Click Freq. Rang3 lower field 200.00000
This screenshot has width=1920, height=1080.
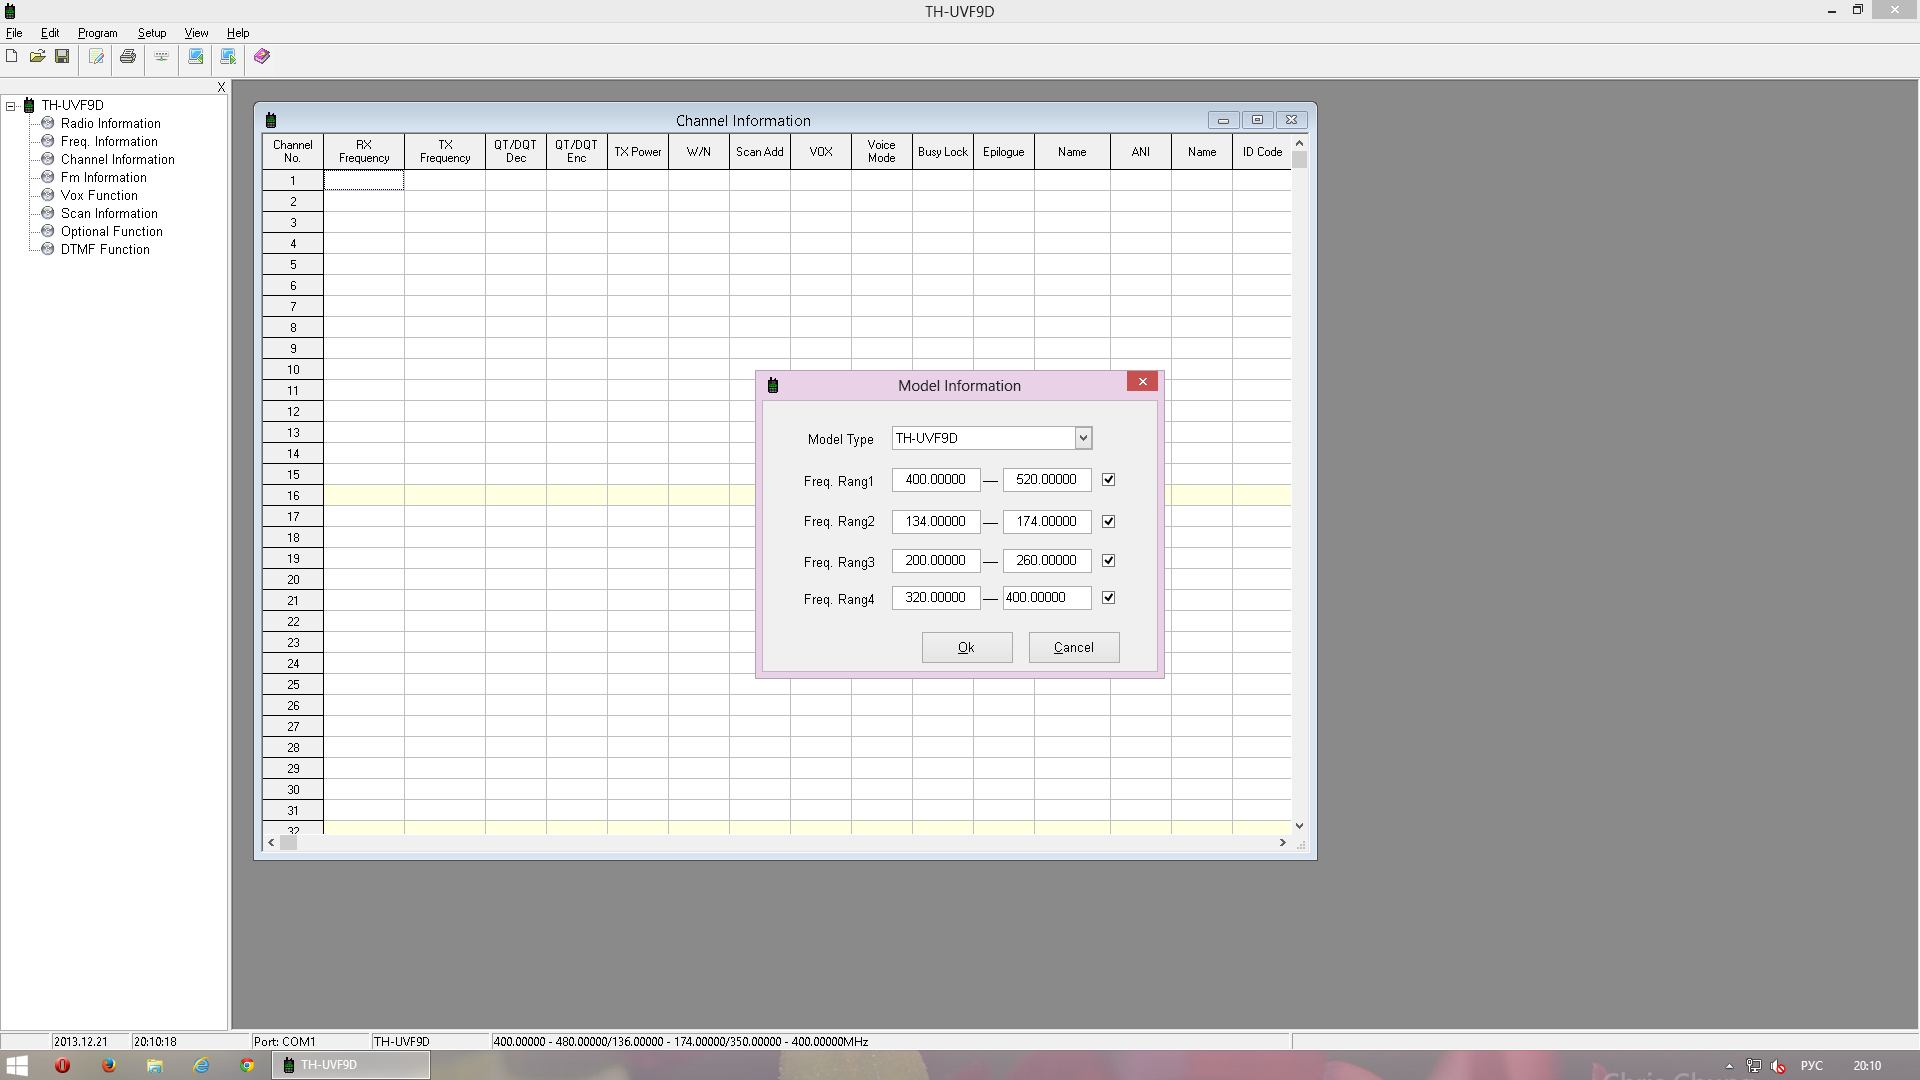click(936, 561)
